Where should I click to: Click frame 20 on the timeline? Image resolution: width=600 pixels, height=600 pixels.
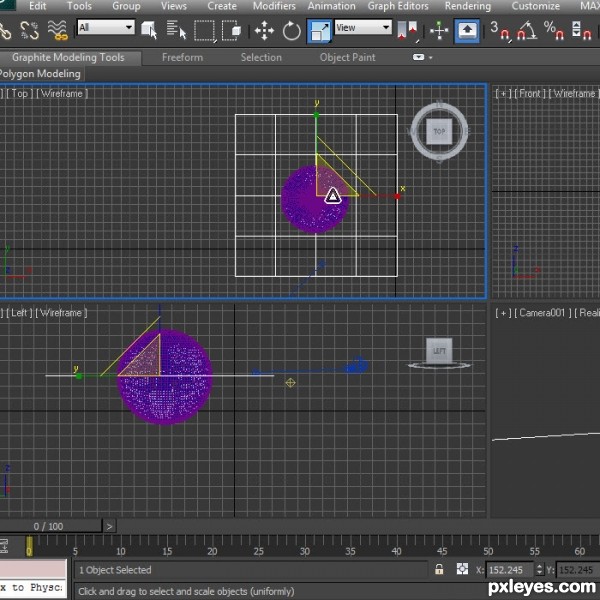(212, 551)
